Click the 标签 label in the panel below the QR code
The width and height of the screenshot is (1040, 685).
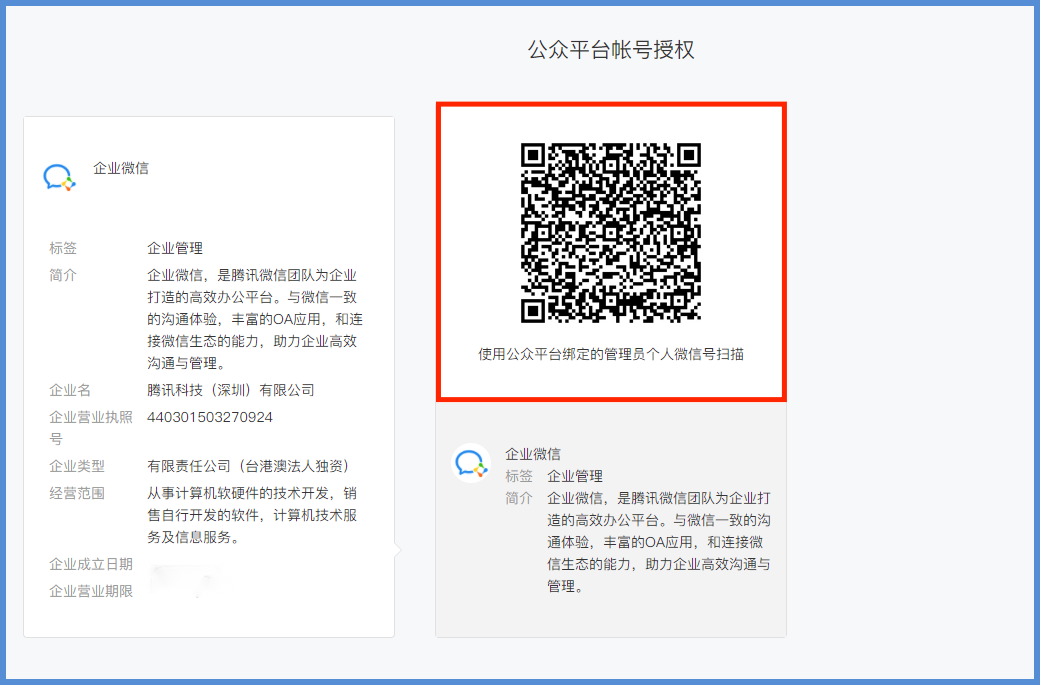[x=519, y=476]
